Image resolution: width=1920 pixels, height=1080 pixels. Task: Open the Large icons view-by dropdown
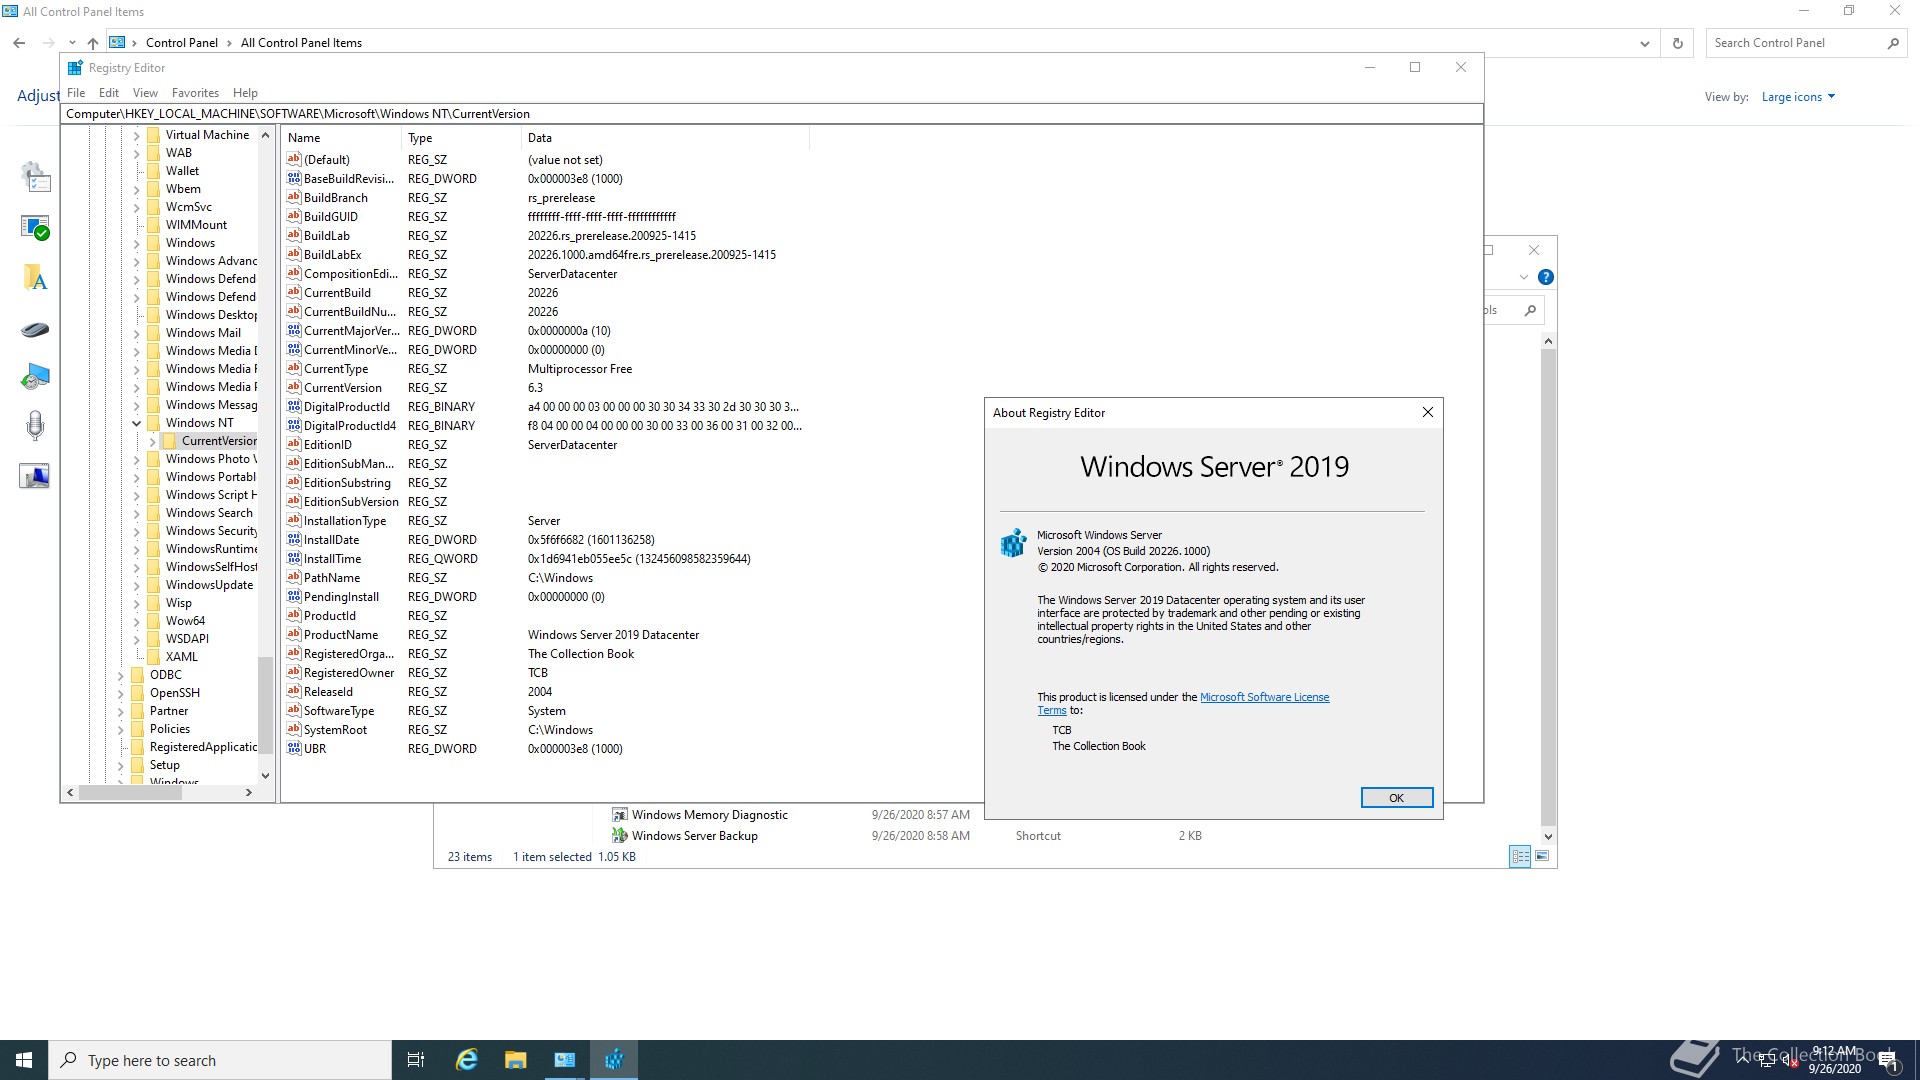tap(1798, 97)
